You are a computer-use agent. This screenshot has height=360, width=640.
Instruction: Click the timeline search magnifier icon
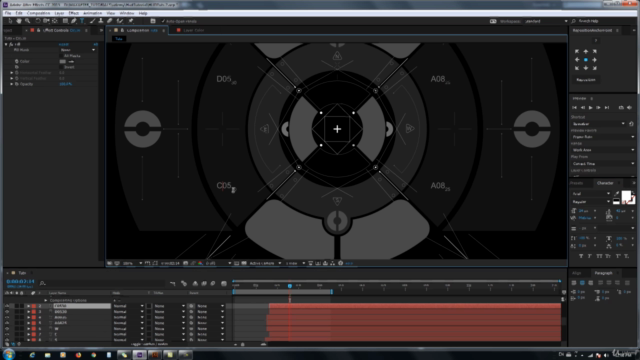pyautogui.click(x=42, y=282)
